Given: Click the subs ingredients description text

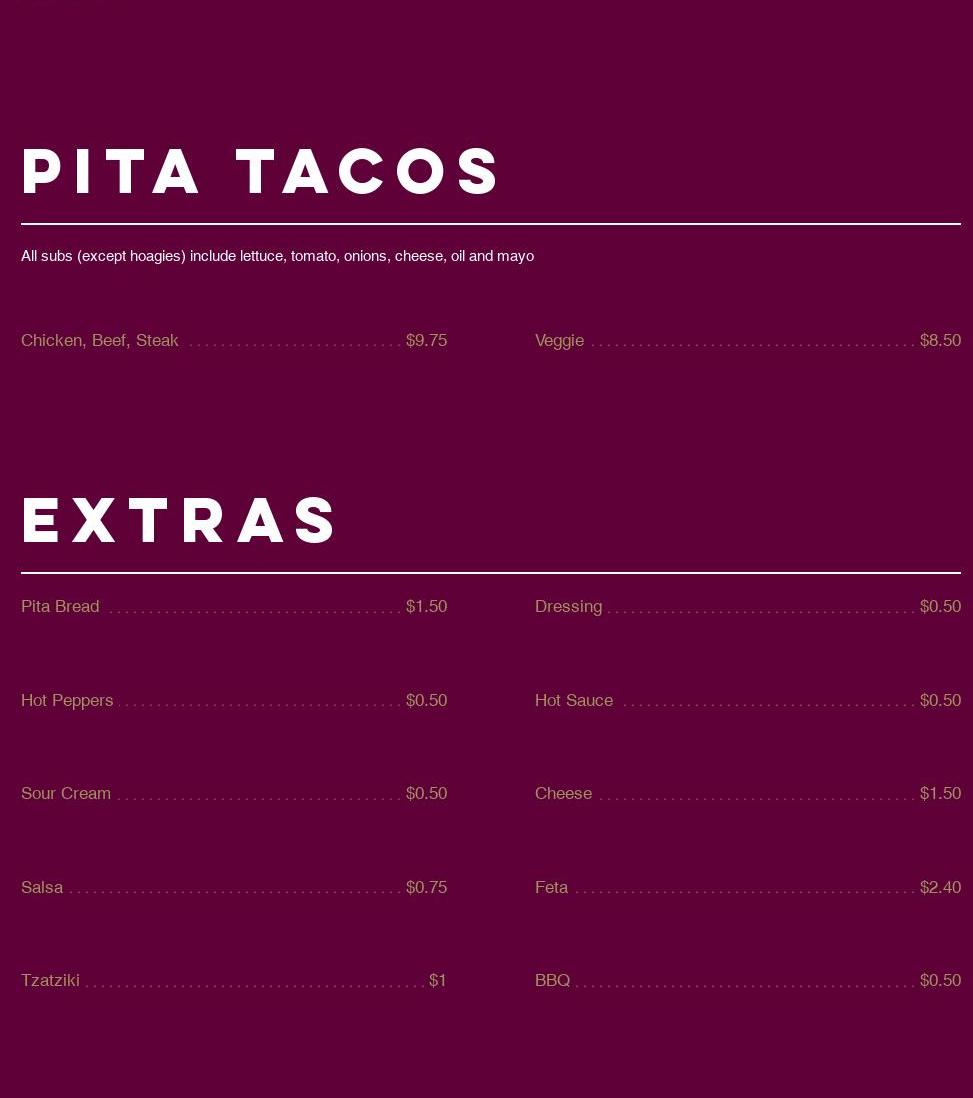Looking at the screenshot, I should point(277,256).
